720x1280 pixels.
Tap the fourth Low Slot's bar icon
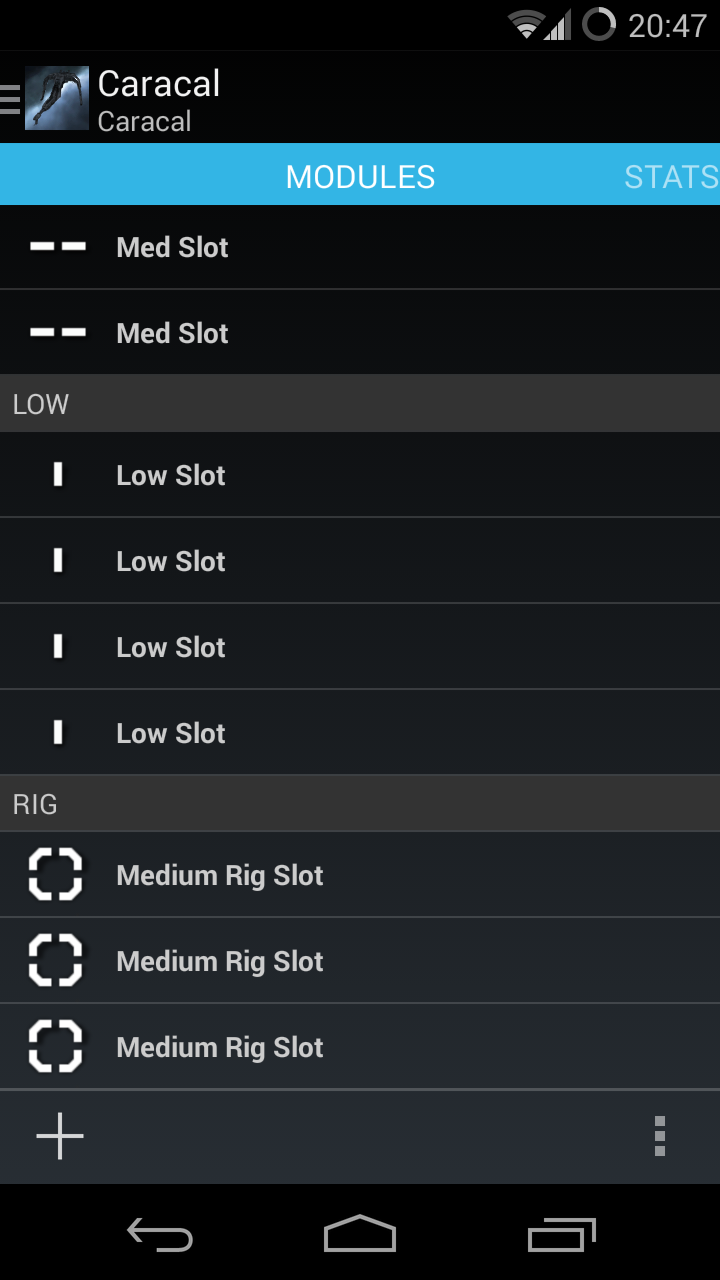coord(57,733)
